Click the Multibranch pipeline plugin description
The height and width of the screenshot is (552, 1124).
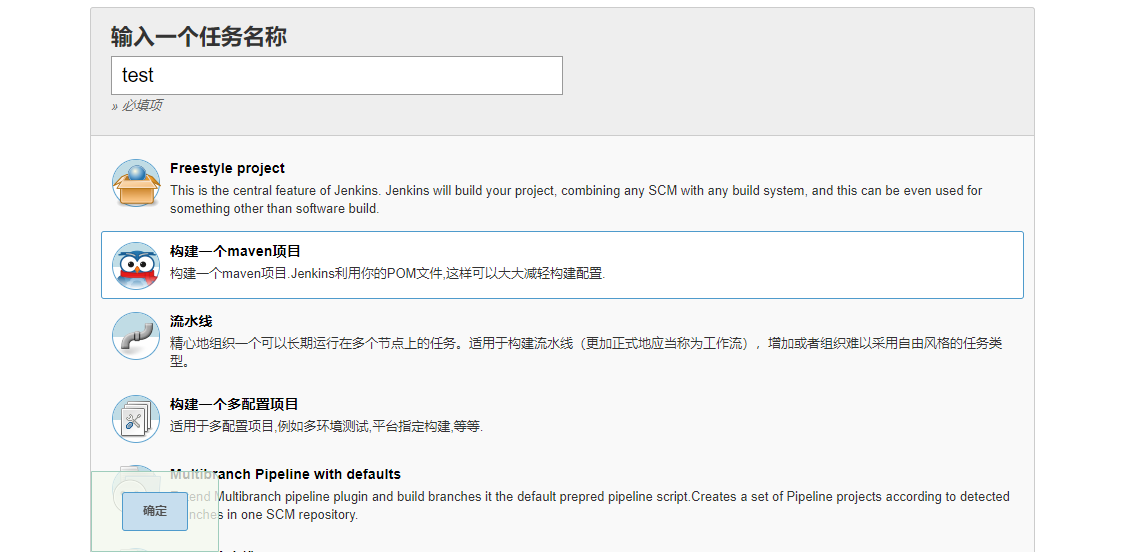coord(590,505)
